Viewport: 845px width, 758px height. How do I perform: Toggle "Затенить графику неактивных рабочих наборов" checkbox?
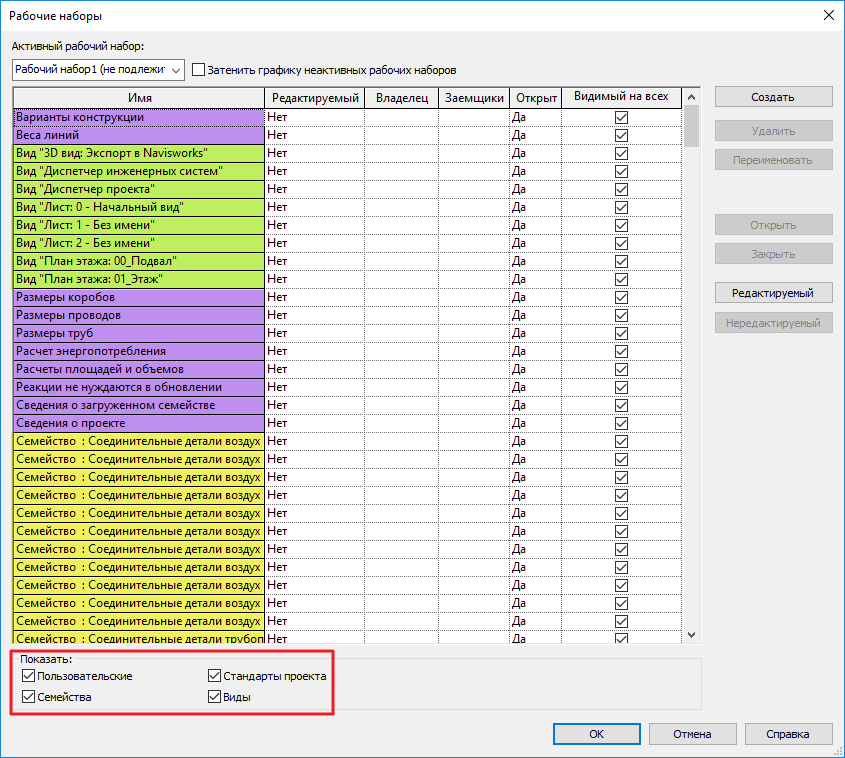198,70
